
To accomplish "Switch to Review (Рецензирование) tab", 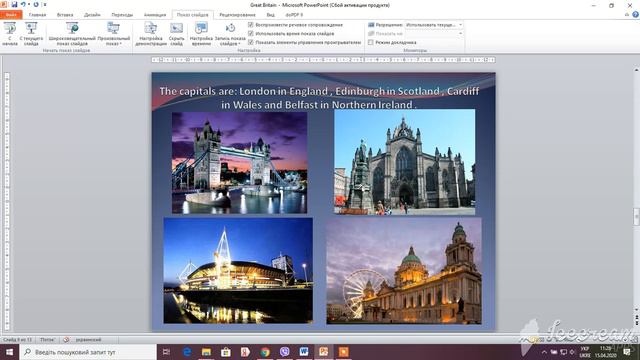I will click(237, 15).
